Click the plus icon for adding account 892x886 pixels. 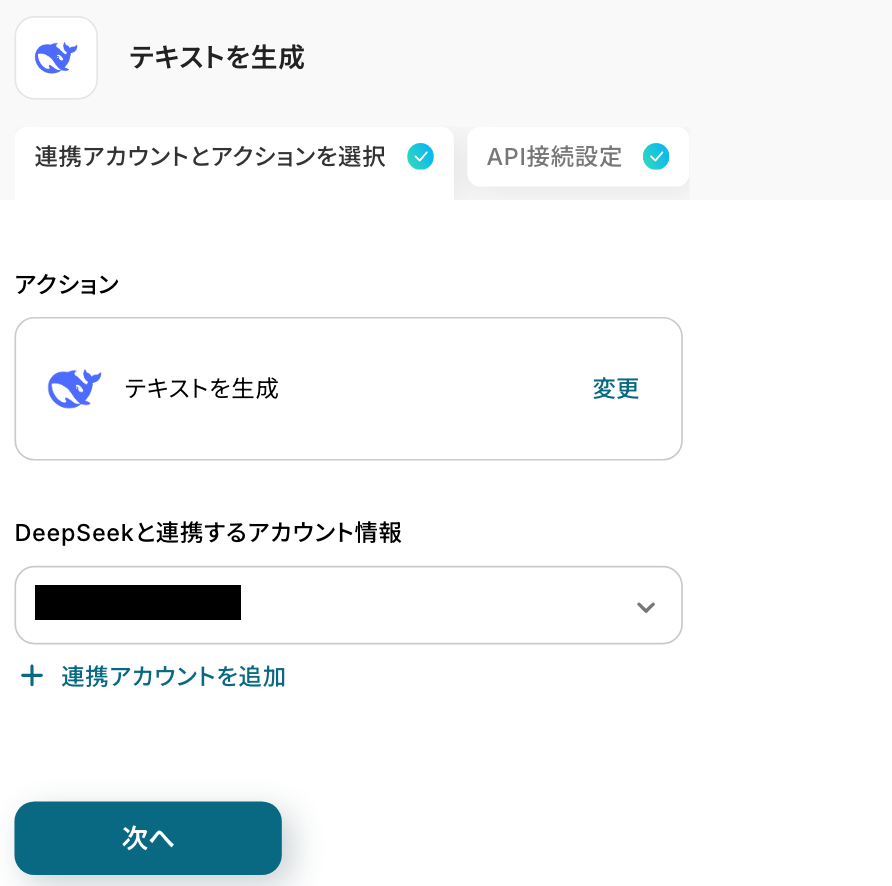point(32,677)
